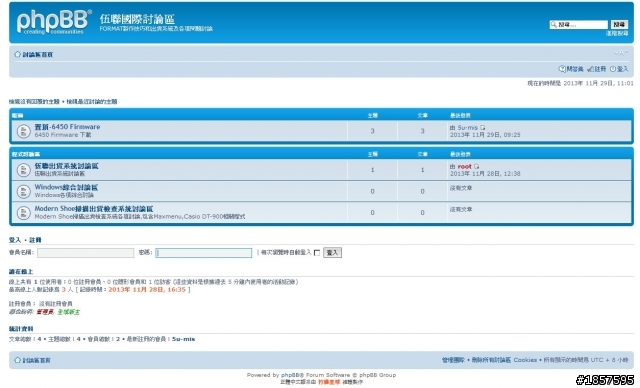This screenshot has height=388, width=640.
Task: Open the 置頂-6450 Firmware forum
Action: click(67, 127)
